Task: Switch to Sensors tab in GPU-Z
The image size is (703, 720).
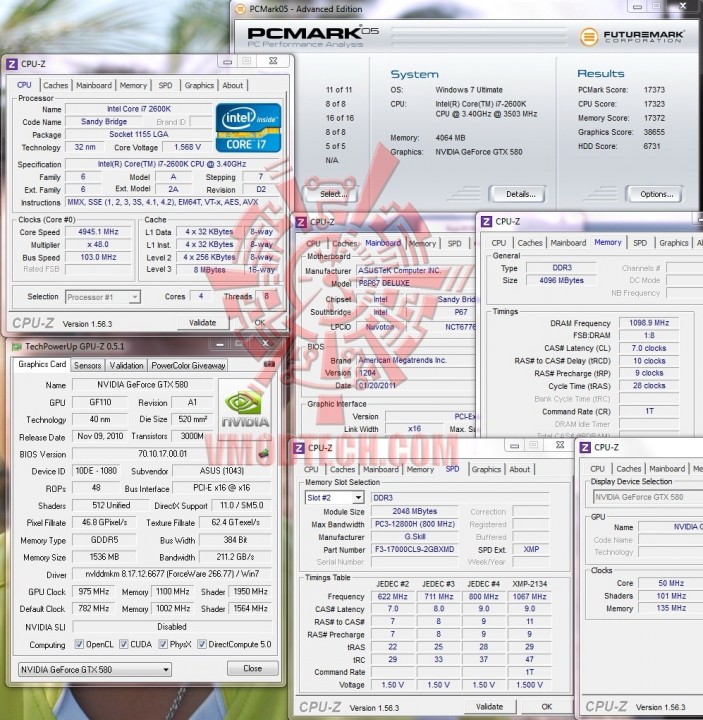Action: click(87, 366)
